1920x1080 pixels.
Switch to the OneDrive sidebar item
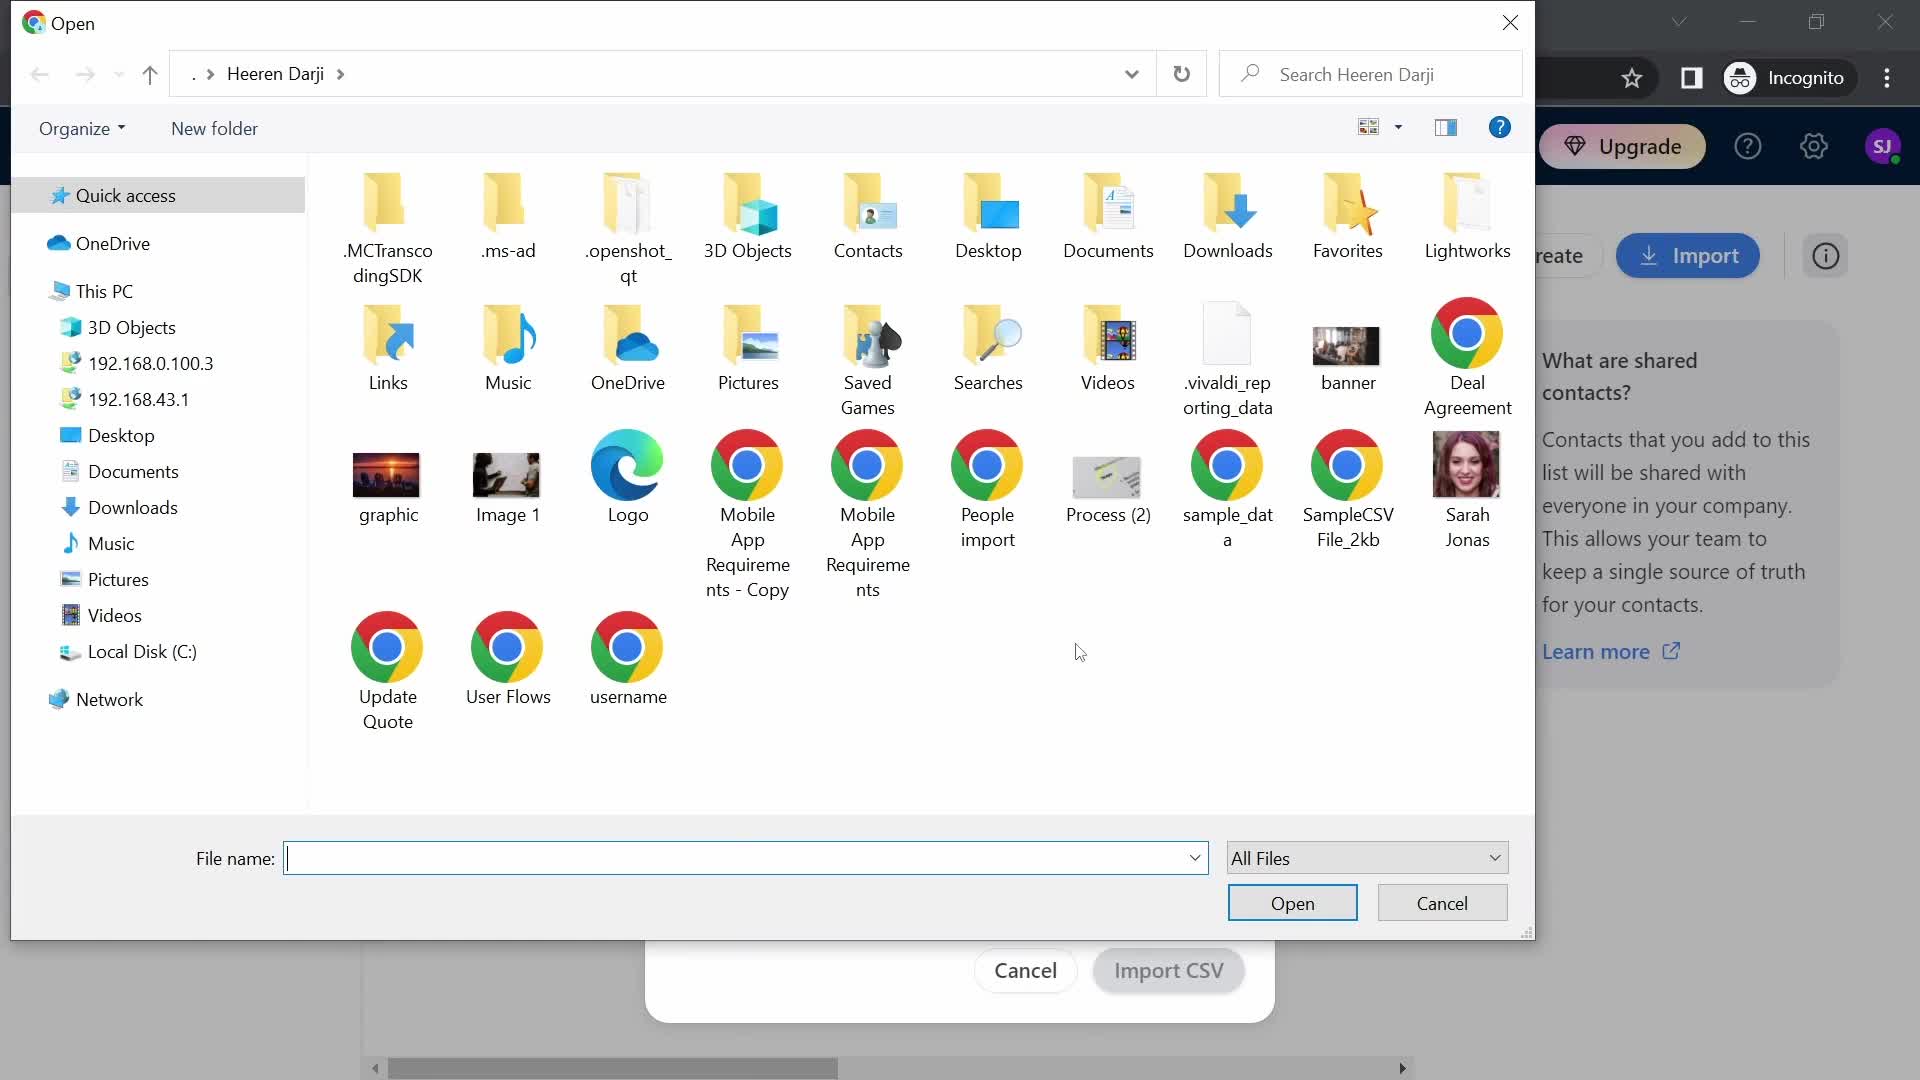click(x=112, y=243)
